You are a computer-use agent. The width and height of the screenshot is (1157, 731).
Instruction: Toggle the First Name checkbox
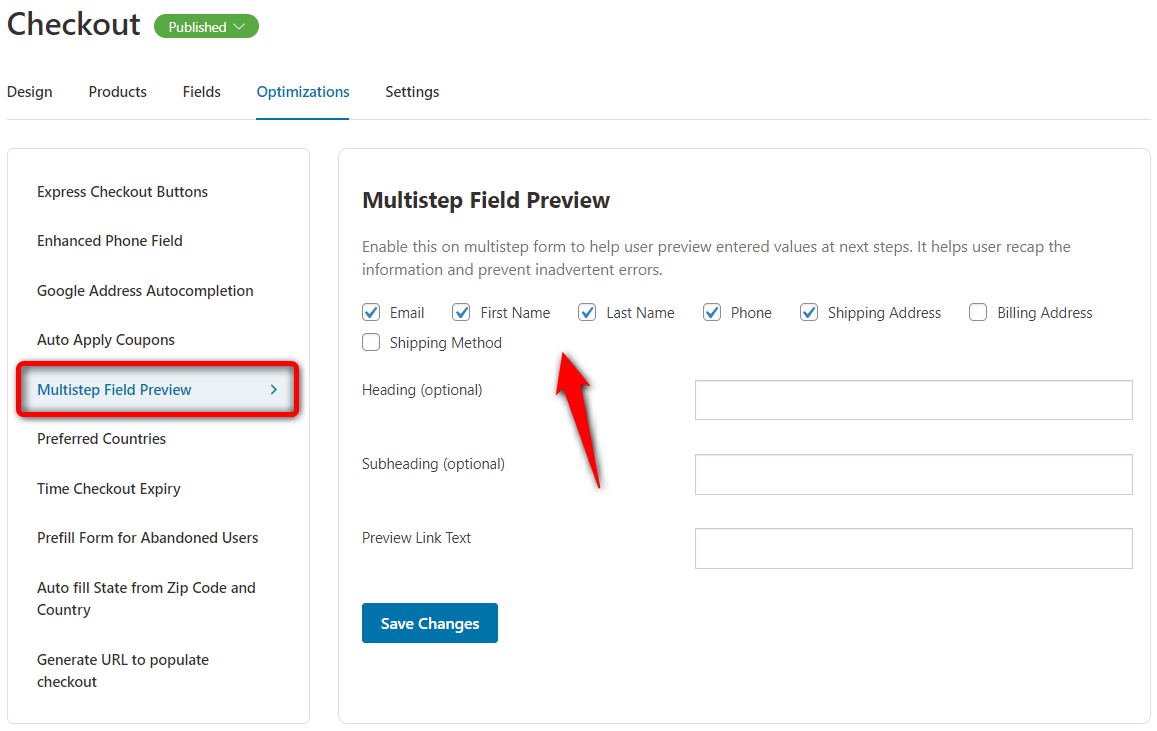click(x=461, y=313)
